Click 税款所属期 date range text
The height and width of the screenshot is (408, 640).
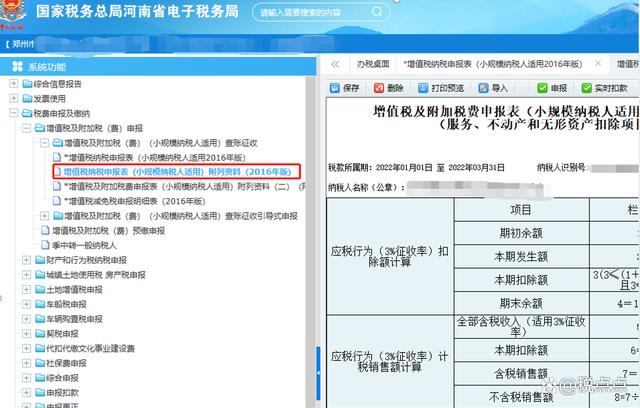416,167
